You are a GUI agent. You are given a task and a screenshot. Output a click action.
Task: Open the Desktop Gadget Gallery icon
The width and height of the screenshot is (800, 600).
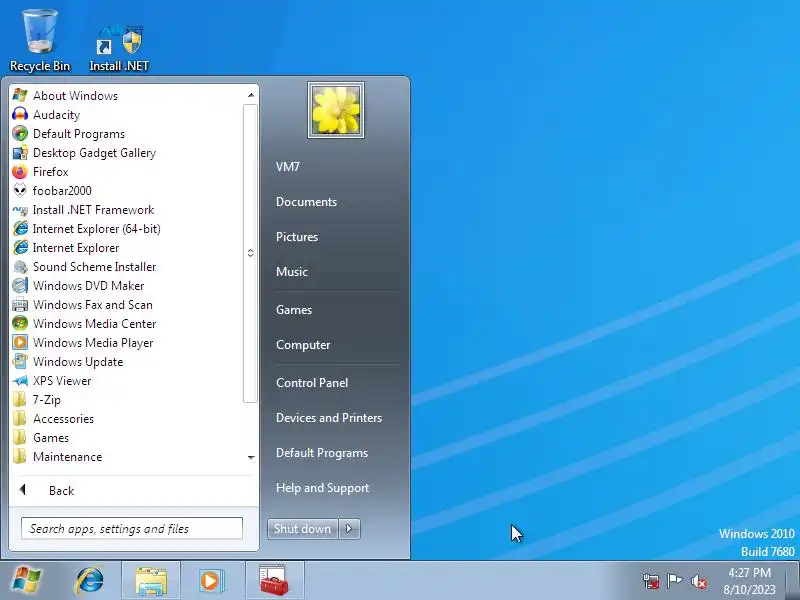pyautogui.click(x=20, y=153)
